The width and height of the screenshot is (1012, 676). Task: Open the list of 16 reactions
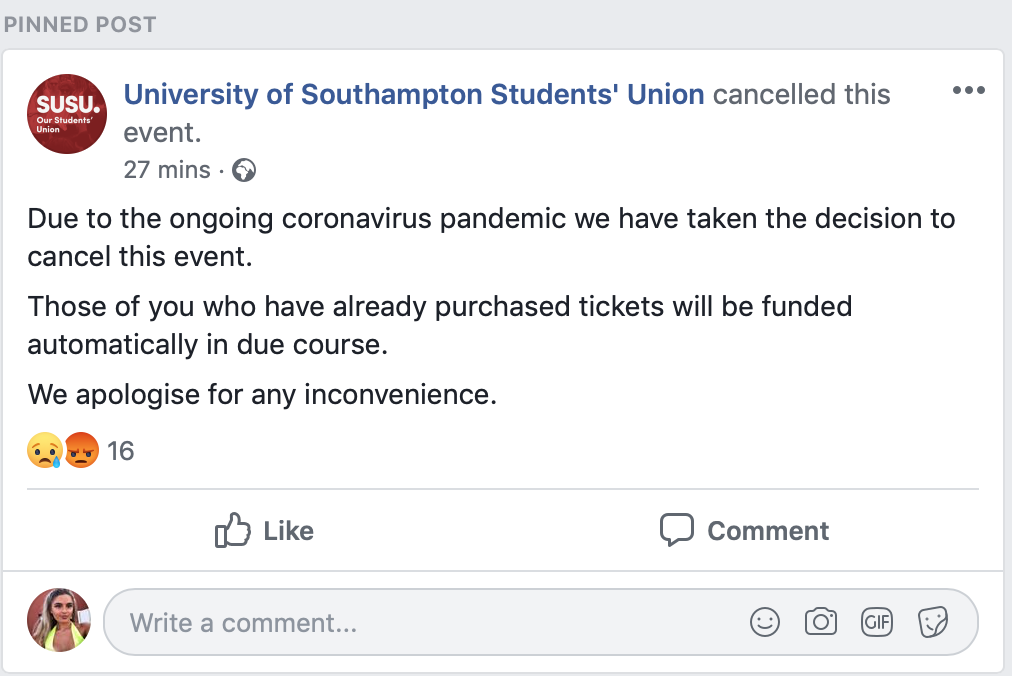[121, 451]
